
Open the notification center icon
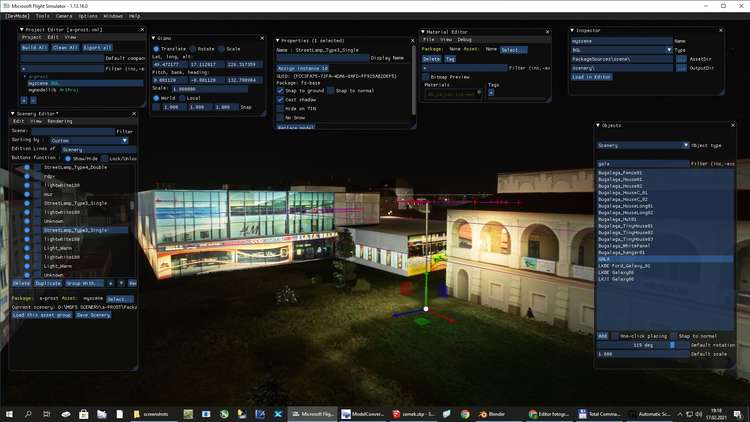pos(738,414)
